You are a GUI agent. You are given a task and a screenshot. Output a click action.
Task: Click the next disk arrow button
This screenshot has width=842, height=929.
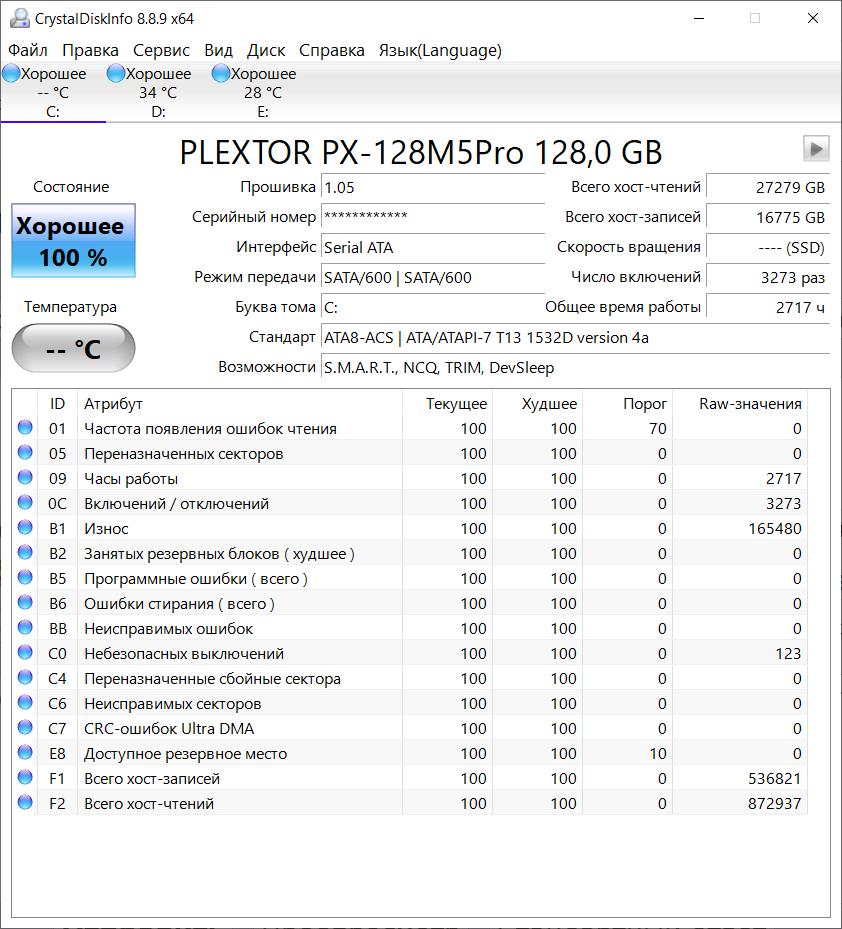[x=816, y=148]
